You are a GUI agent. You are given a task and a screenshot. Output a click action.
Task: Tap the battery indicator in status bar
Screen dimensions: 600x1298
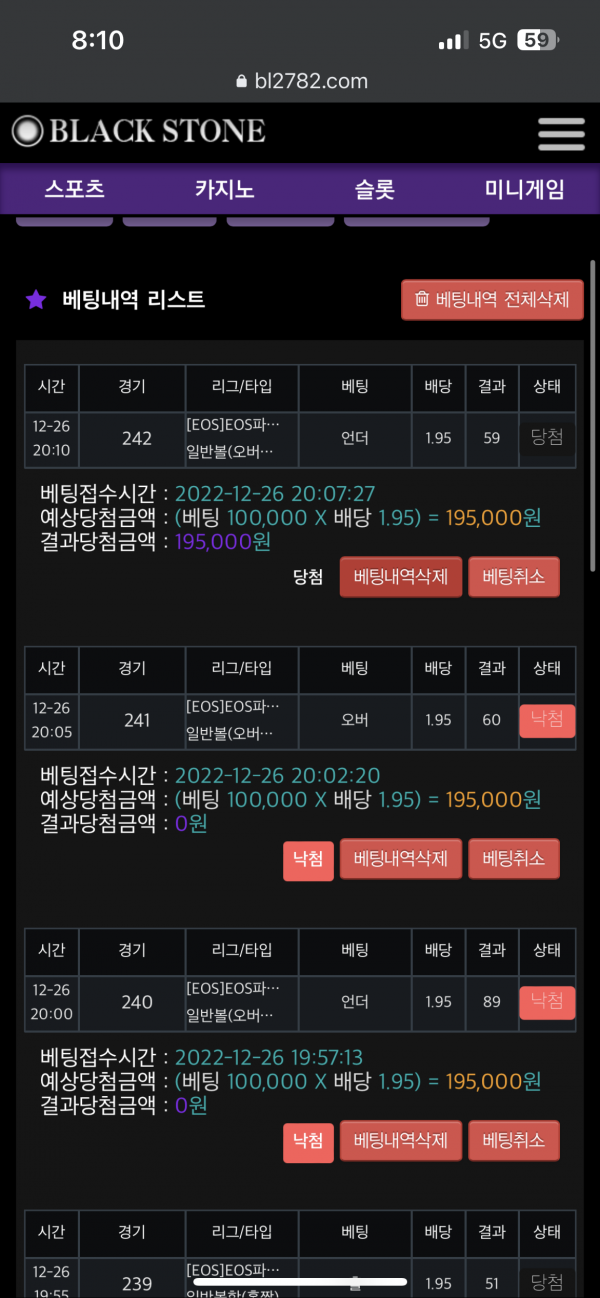pos(539,41)
